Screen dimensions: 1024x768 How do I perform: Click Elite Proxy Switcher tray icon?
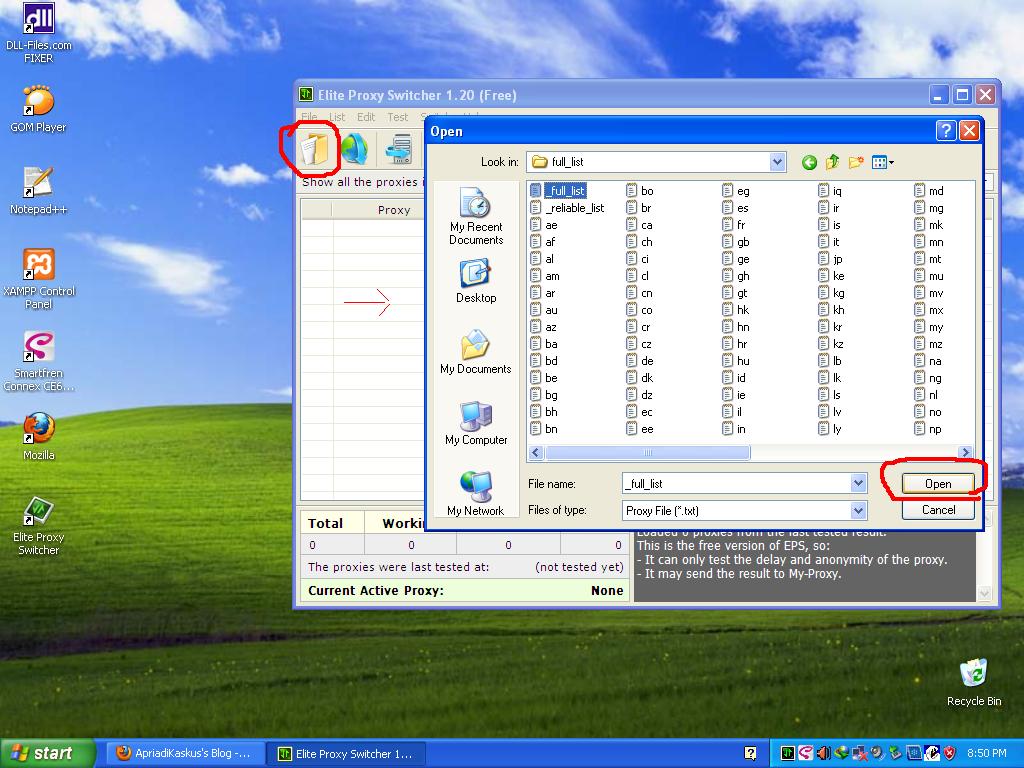click(788, 753)
